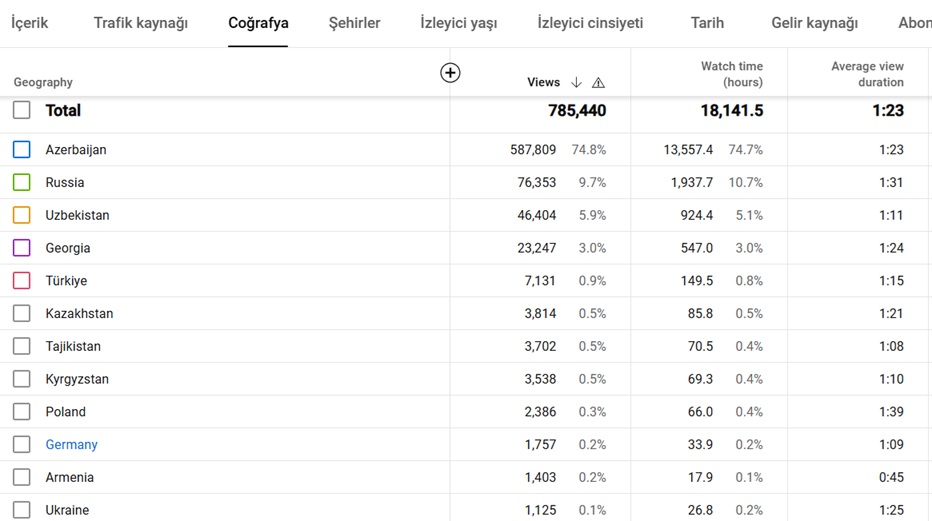The height and width of the screenshot is (521, 932).
Task: Select the Kazakhstan row checkbox
Action: tap(21, 313)
